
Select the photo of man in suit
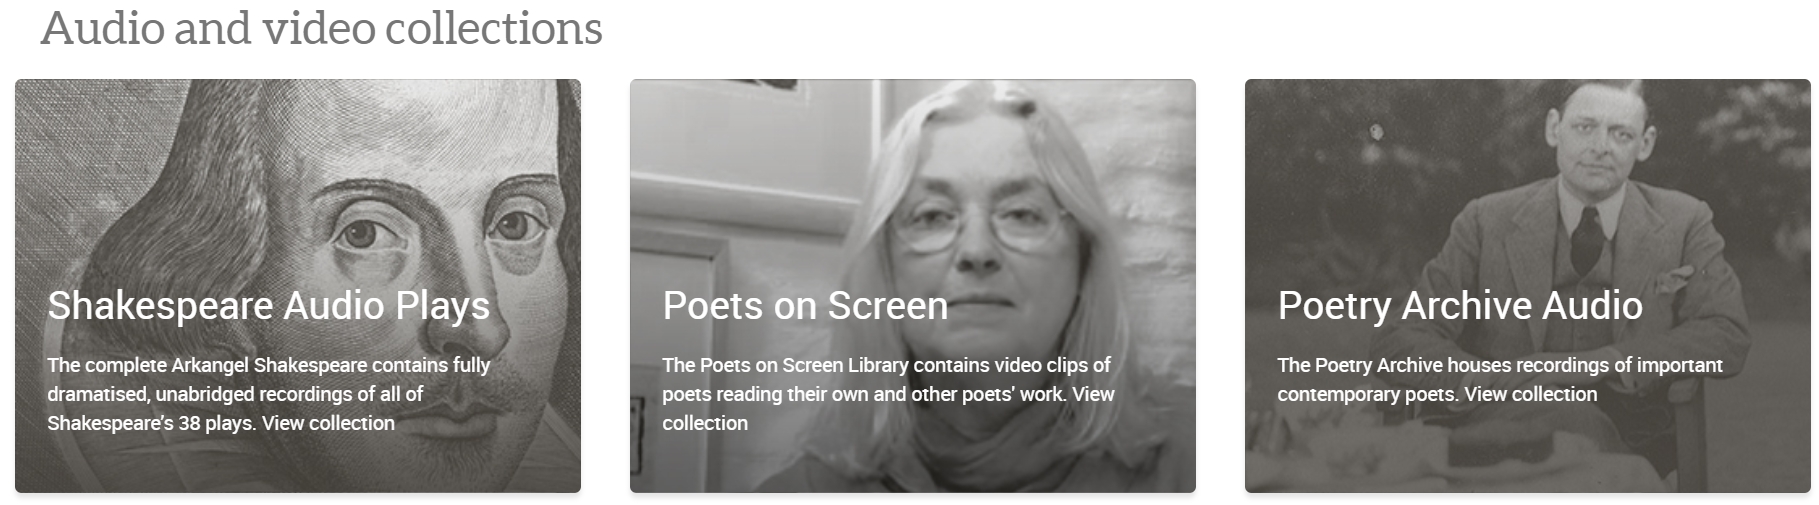pos(1527,286)
